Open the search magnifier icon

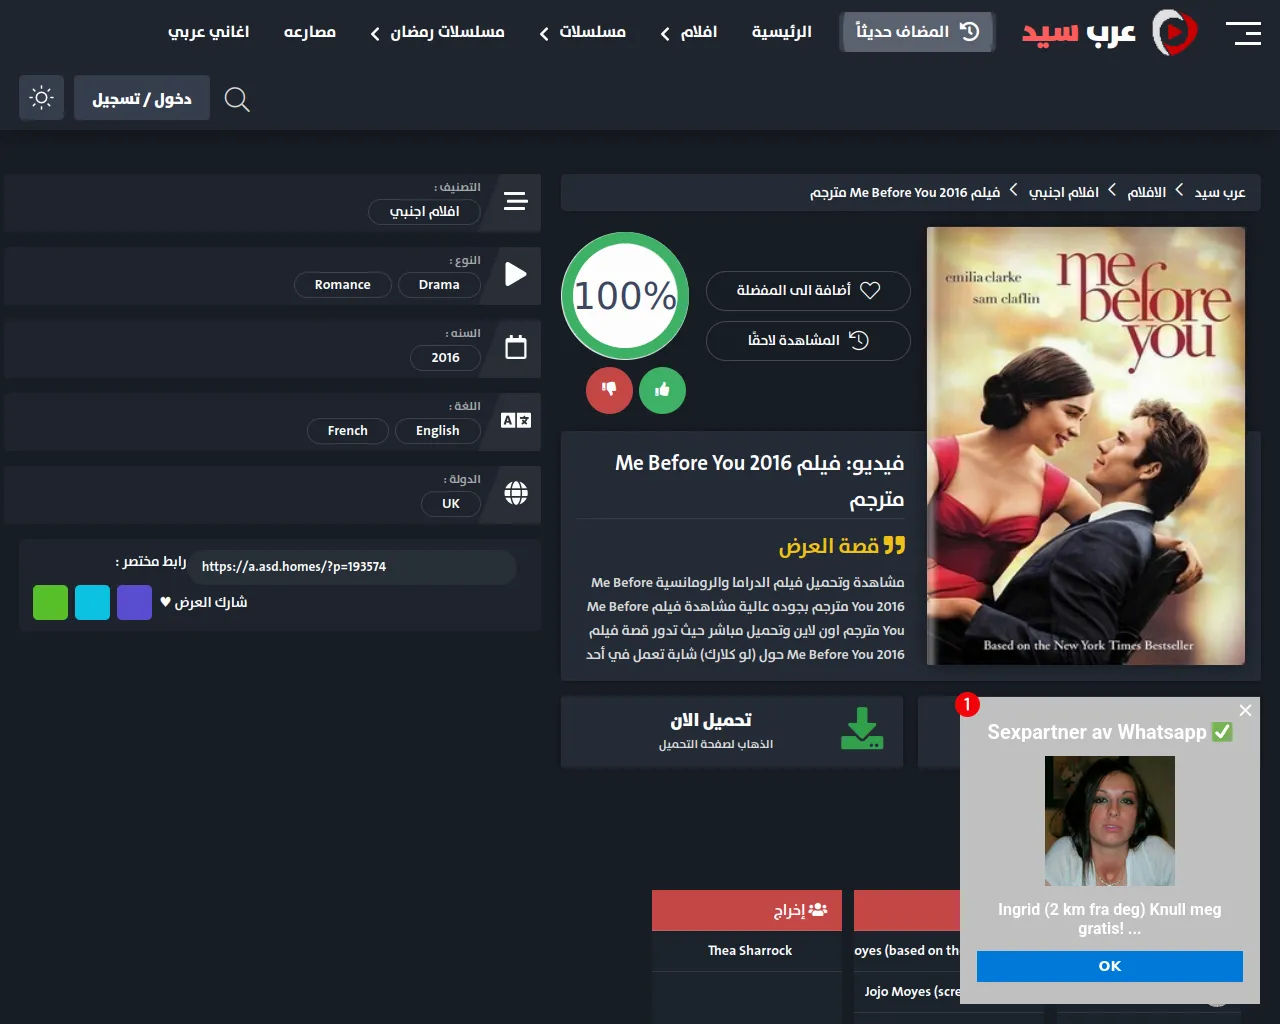237,99
